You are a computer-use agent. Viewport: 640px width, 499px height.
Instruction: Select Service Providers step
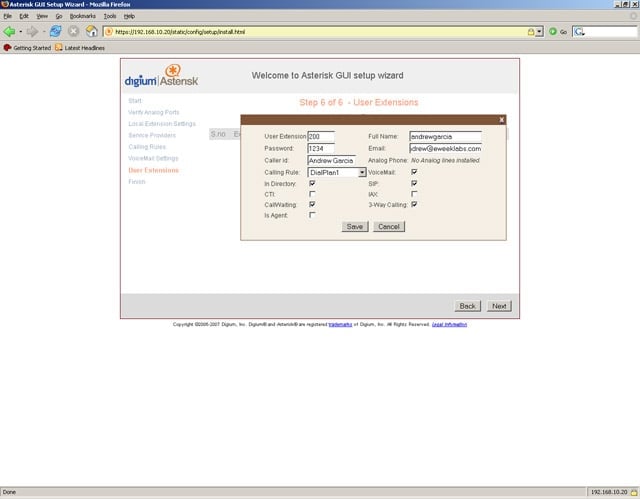tap(152, 135)
